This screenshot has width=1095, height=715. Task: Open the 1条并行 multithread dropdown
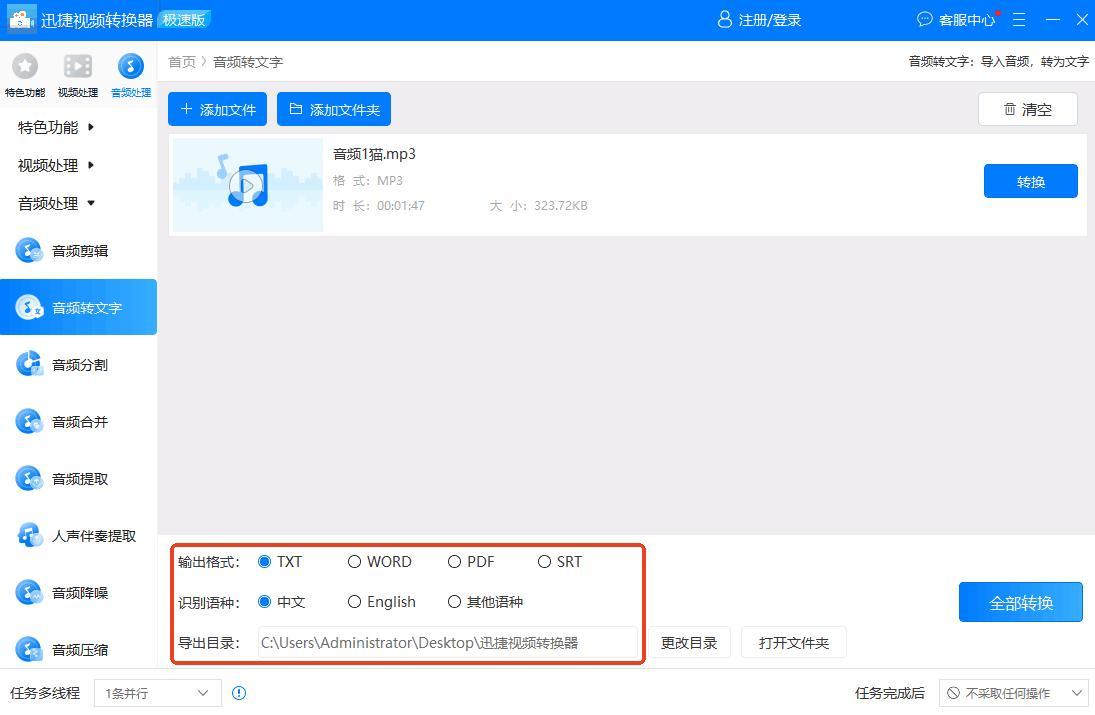[x=157, y=693]
